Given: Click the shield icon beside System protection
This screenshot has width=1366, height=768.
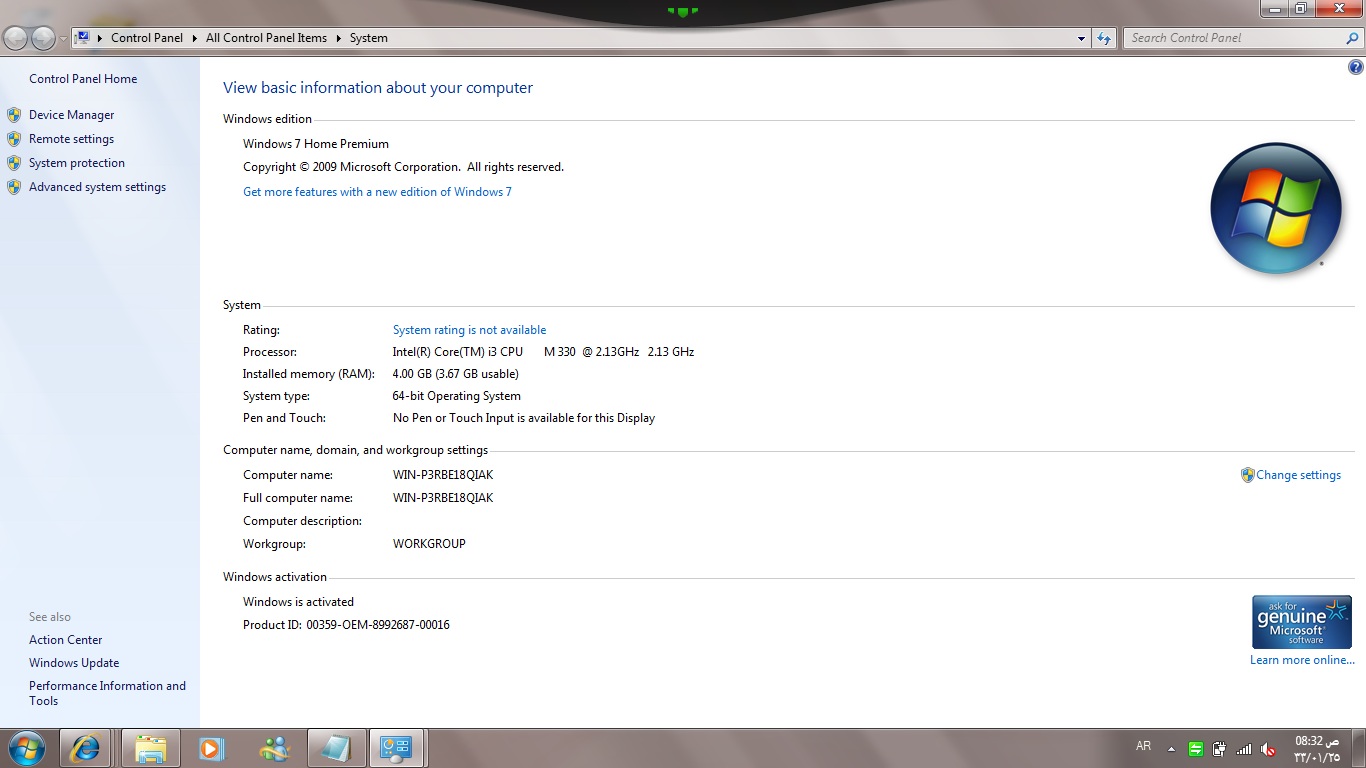Looking at the screenshot, I should pos(14,163).
